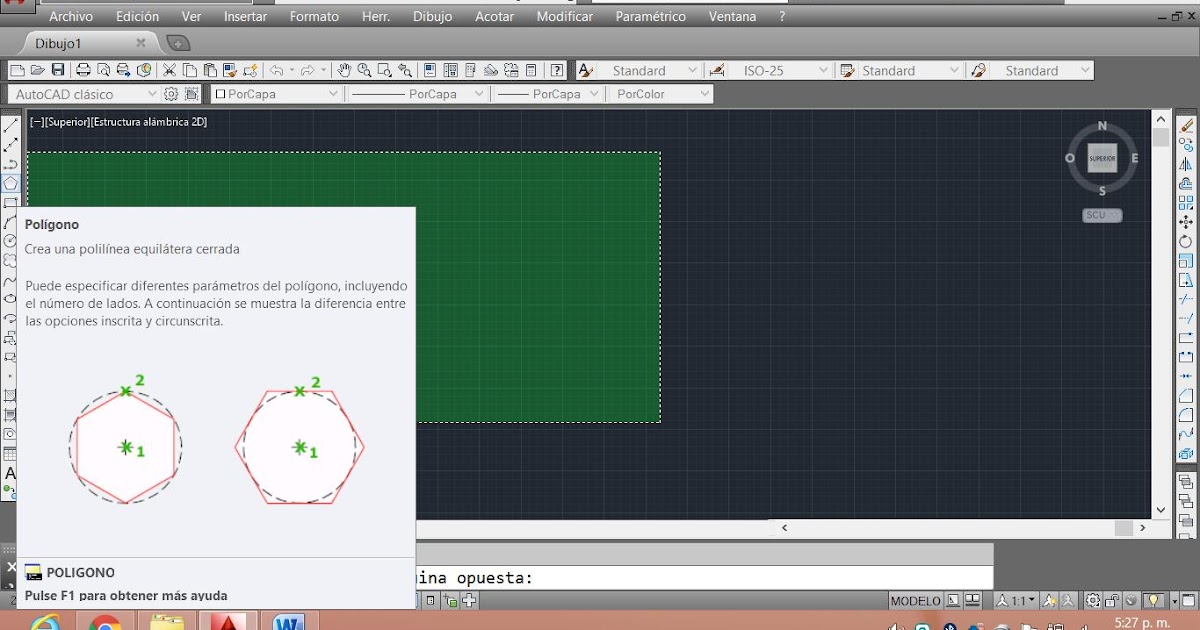This screenshot has height=630, width=1200.
Task: Click the Zoom Realtime icon
Action: coord(363,70)
